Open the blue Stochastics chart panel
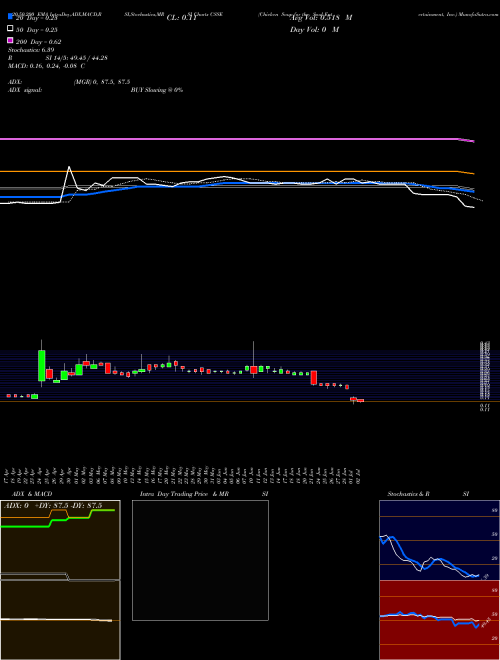 439,540
